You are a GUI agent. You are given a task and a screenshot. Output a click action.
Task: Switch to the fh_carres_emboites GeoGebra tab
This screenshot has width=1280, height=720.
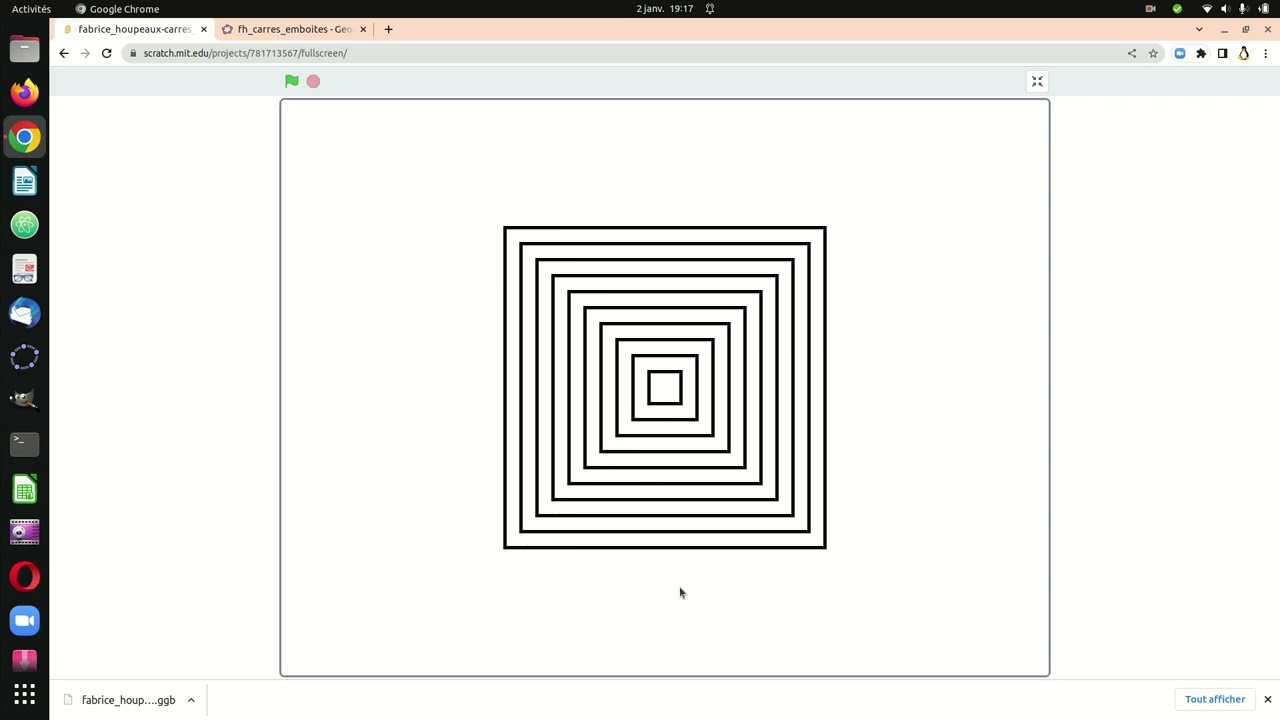(x=295, y=29)
